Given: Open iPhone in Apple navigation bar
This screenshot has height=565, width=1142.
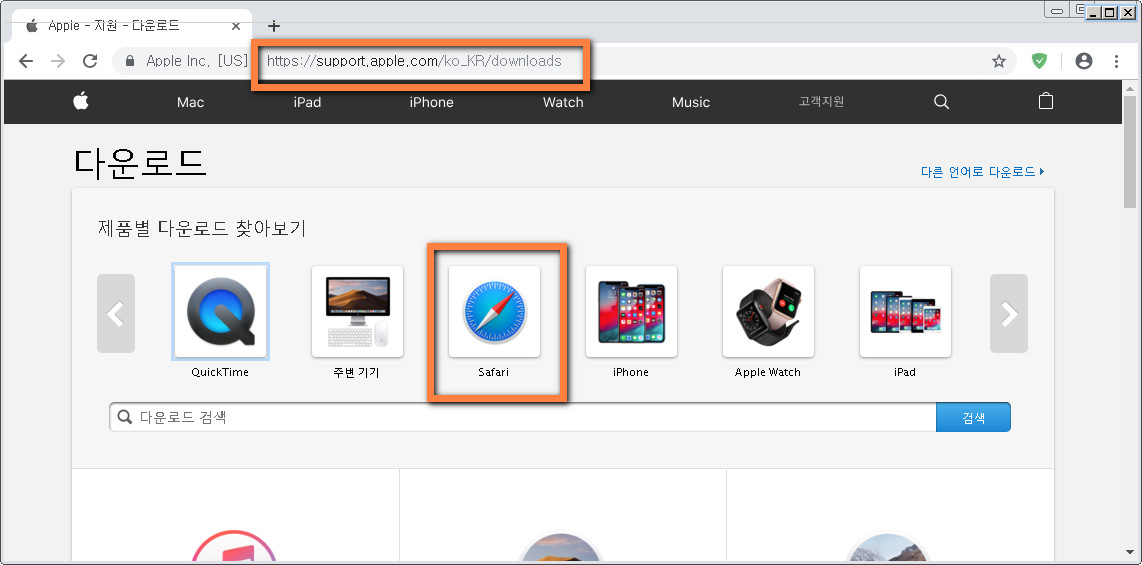Looking at the screenshot, I should point(431,102).
